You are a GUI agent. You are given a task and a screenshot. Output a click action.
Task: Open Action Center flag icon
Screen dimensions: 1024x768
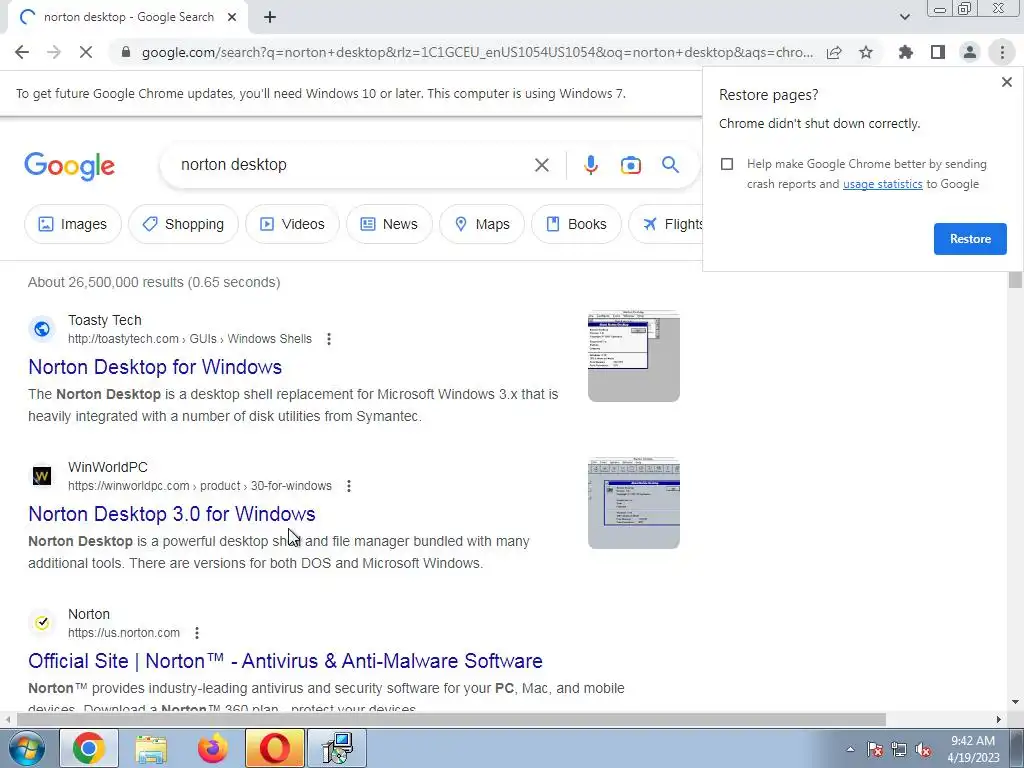click(x=875, y=749)
